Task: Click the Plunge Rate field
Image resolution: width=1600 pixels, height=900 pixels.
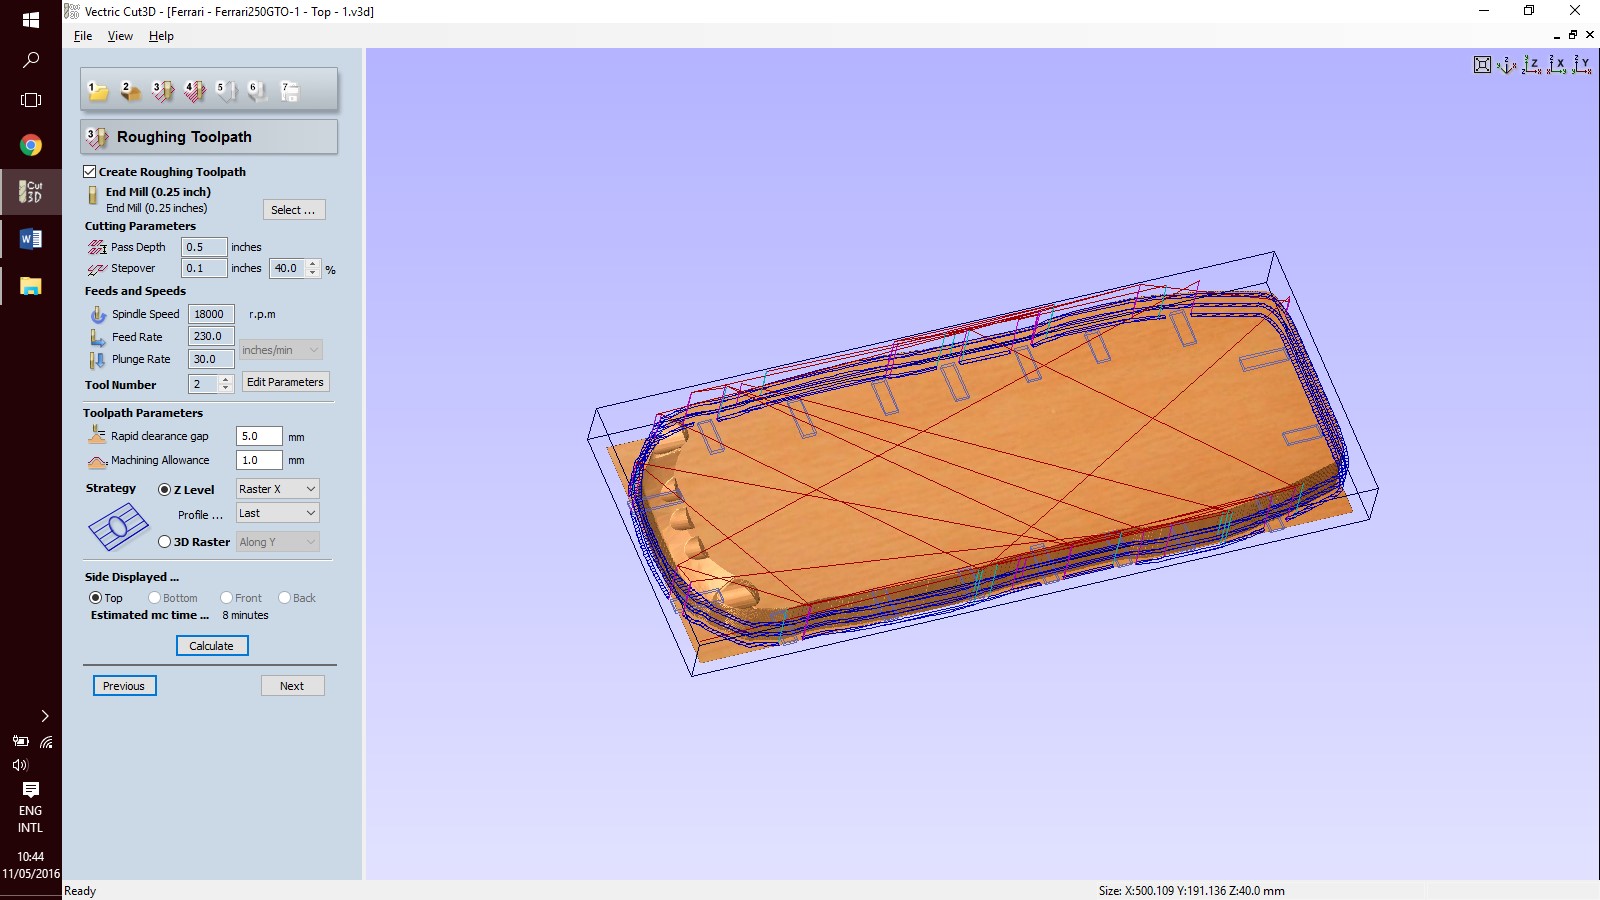Action: [x=211, y=359]
